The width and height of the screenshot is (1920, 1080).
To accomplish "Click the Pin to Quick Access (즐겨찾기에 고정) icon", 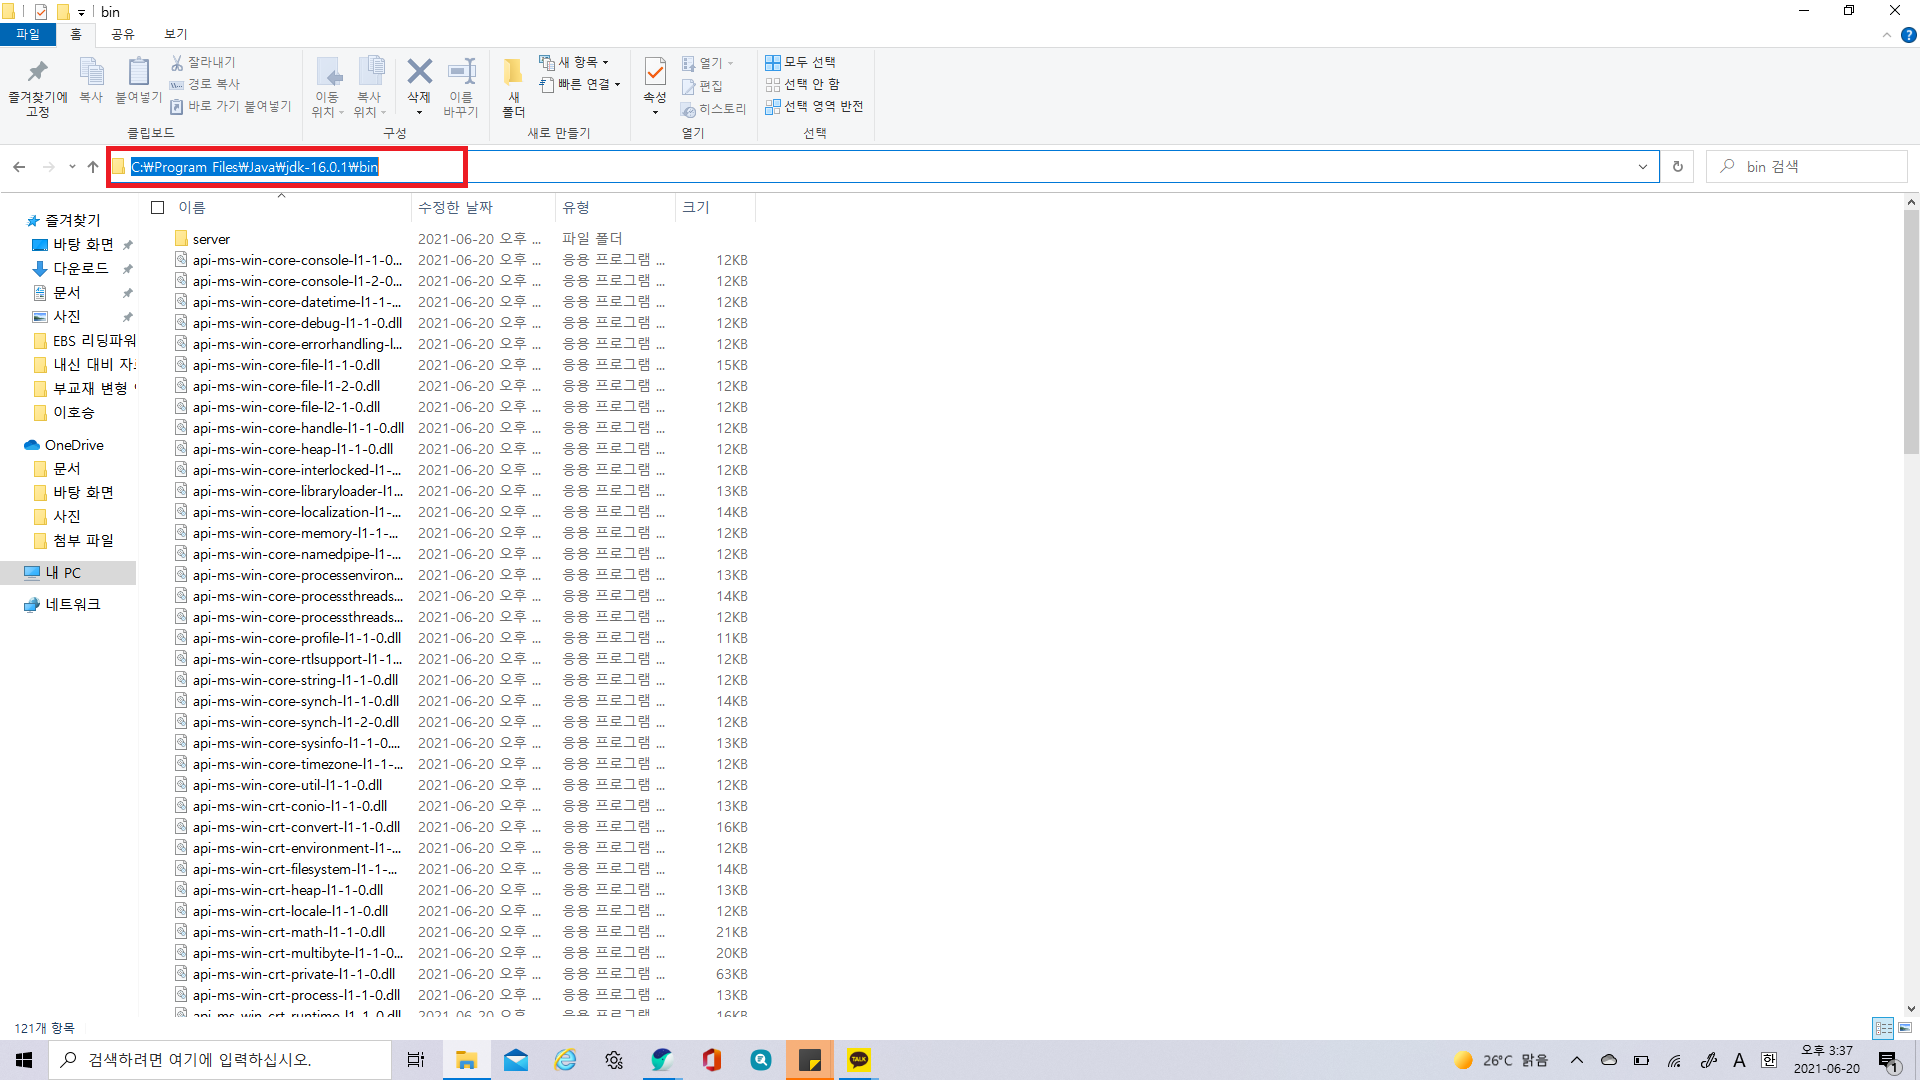I will coord(37,72).
